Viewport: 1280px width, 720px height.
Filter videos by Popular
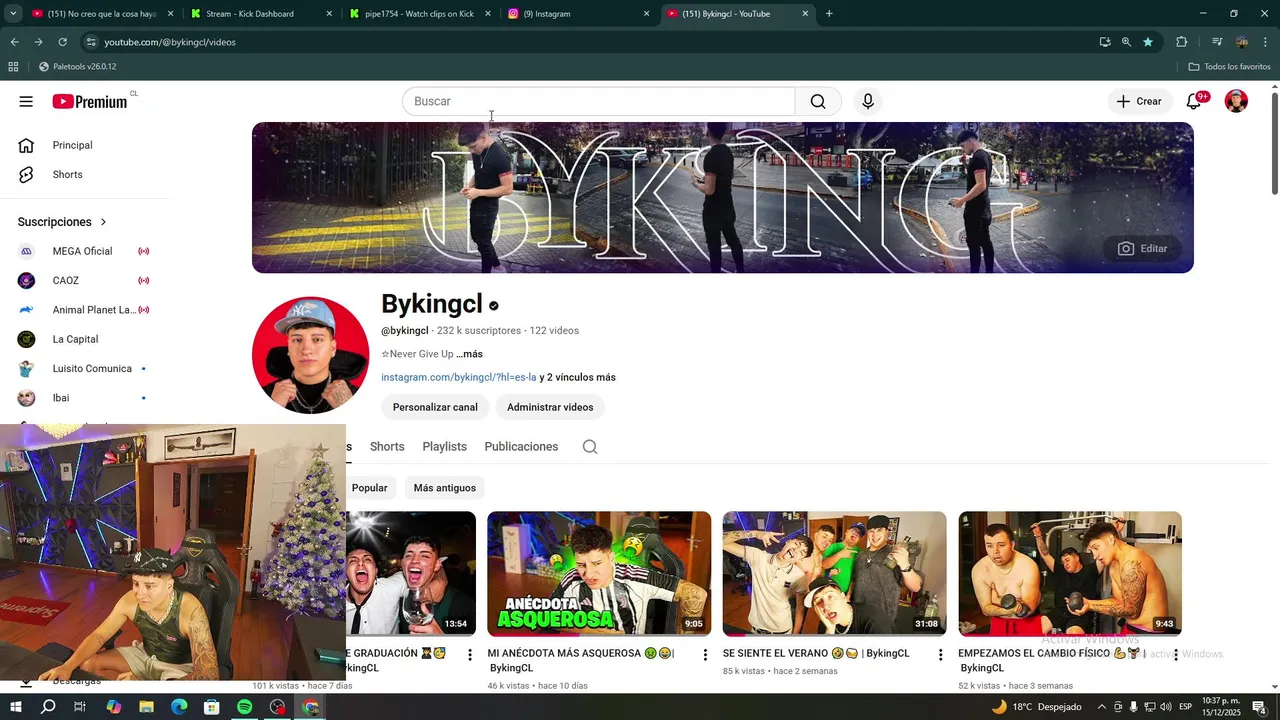[370, 488]
